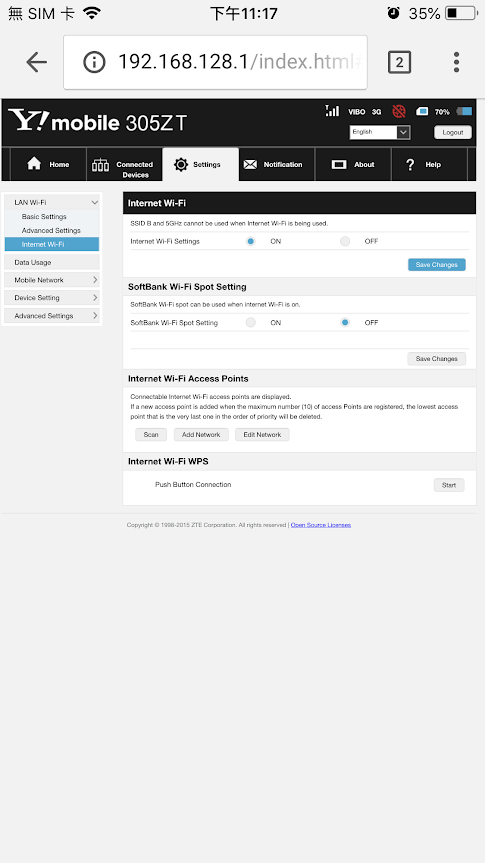The width and height of the screenshot is (485, 863).
Task: Turn Internet Wi-Fi Settings OFF
Action: pos(345,241)
